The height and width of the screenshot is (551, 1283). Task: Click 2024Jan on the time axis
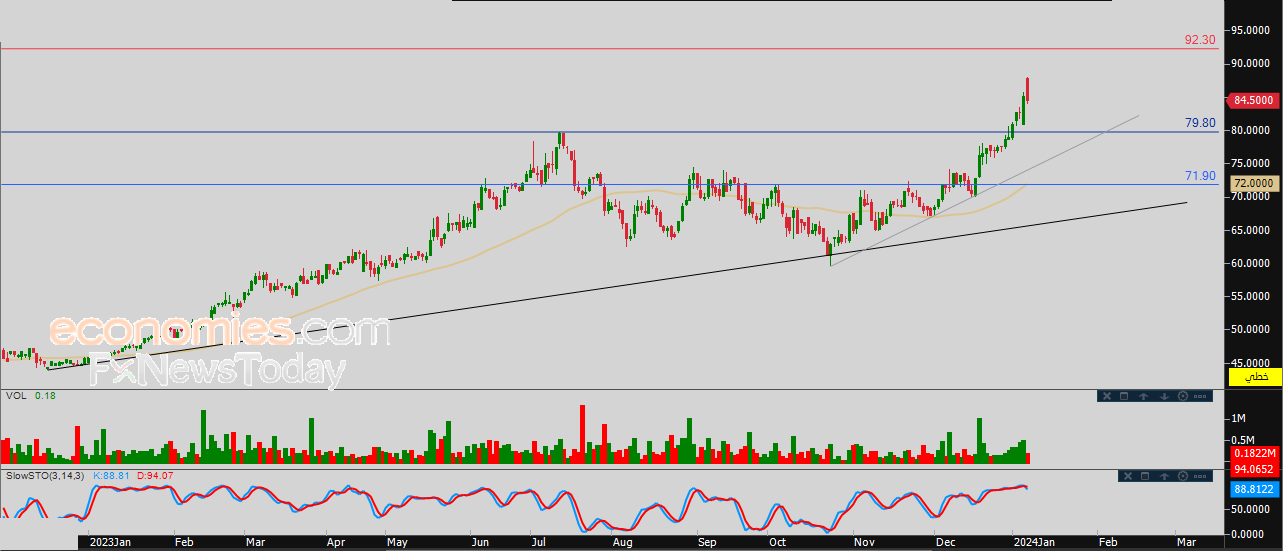(x=1034, y=542)
